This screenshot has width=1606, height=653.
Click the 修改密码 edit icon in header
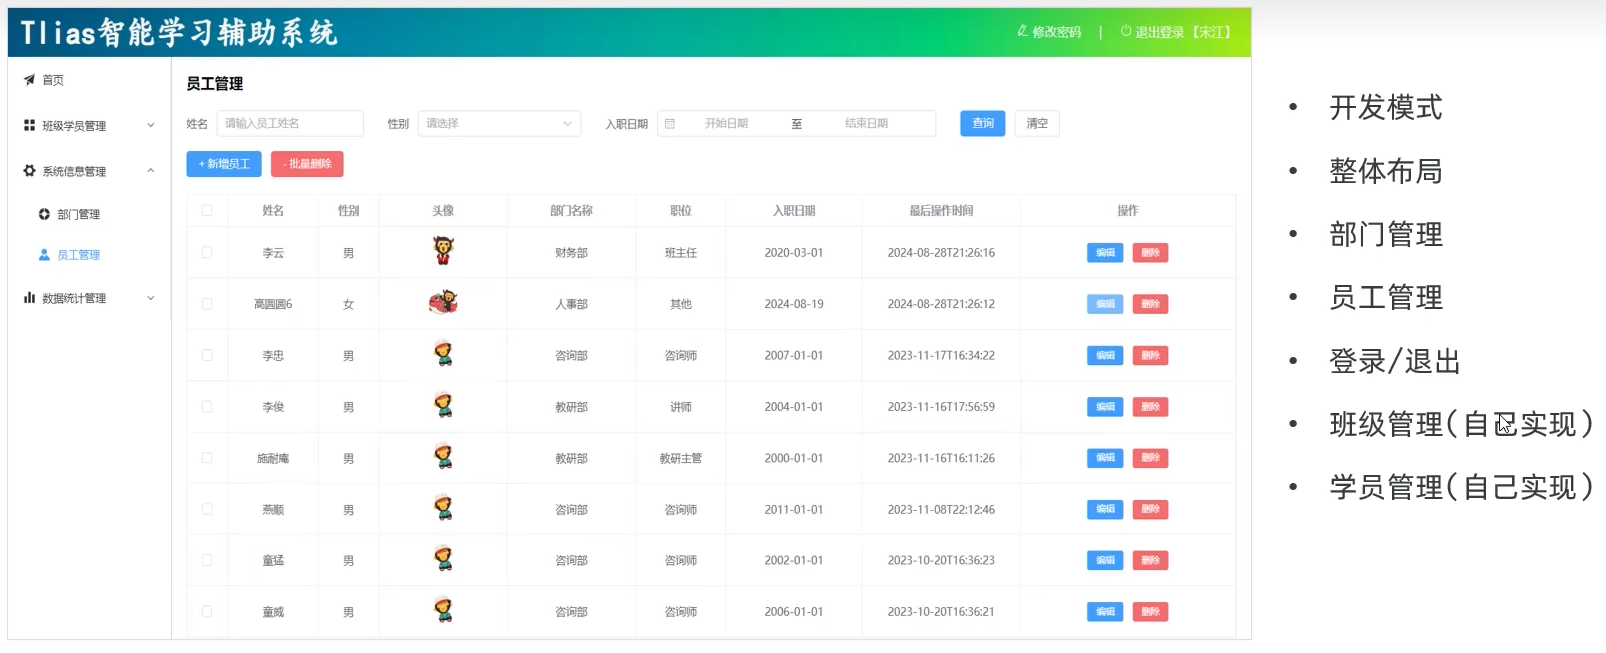point(1022,31)
